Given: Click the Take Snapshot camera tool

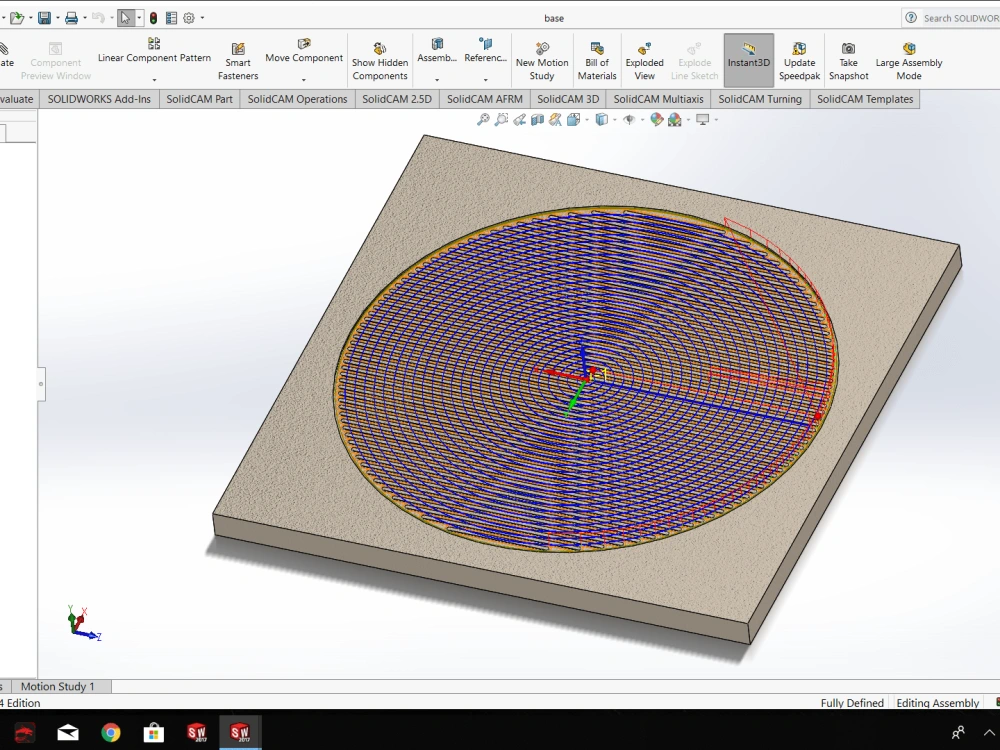Looking at the screenshot, I should coord(848,61).
